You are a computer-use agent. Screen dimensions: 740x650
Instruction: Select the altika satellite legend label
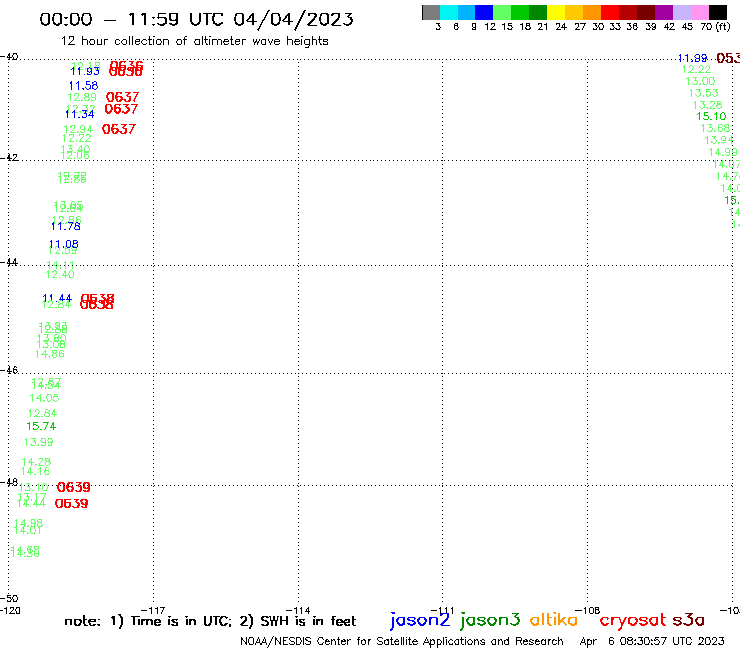click(x=554, y=619)
